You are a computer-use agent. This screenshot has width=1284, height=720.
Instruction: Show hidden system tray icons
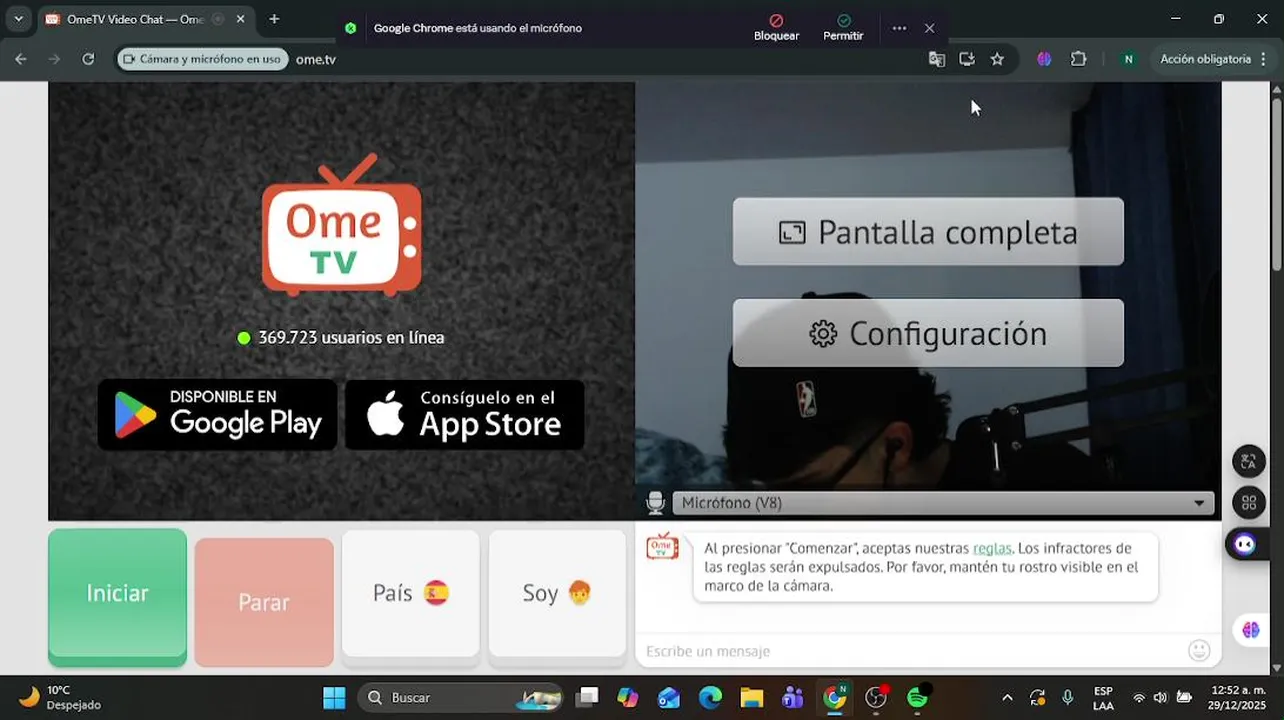pyautogui.click(x=1007, y=697)
